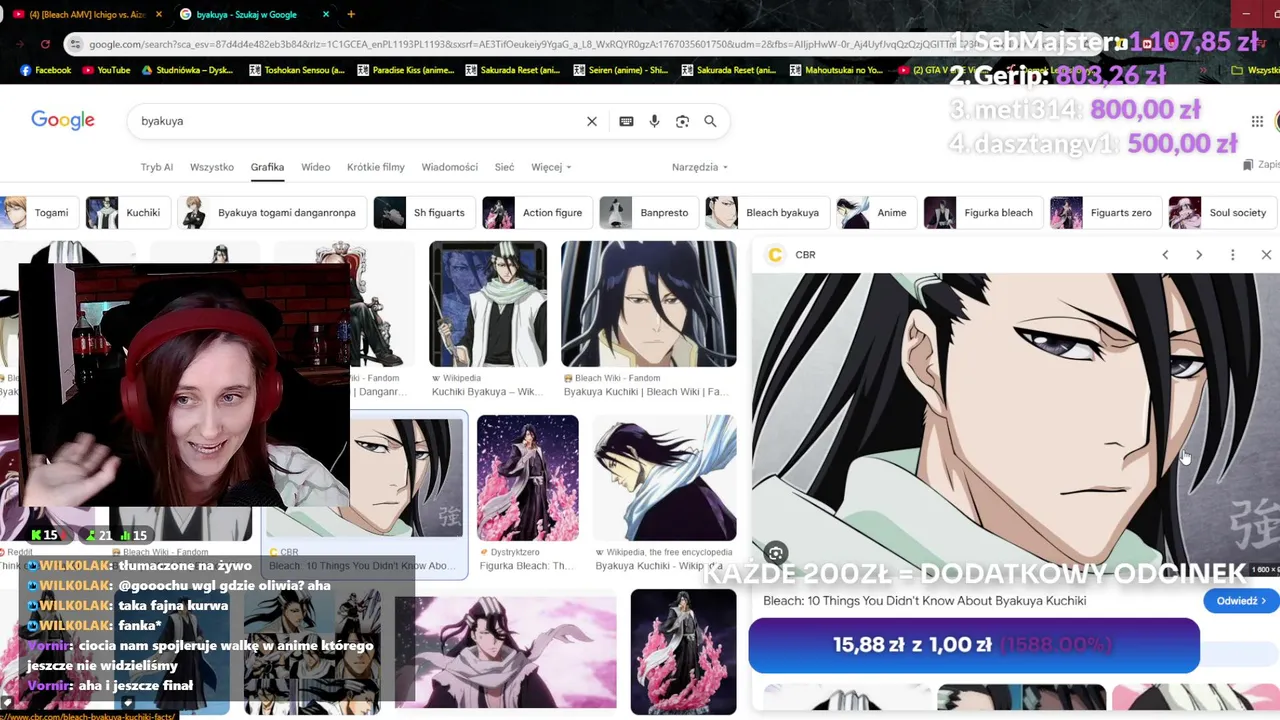Reload the page in Chrome
Image resolution: width=1280 pixels, height=720 pixels.
[x=45, y=44]
